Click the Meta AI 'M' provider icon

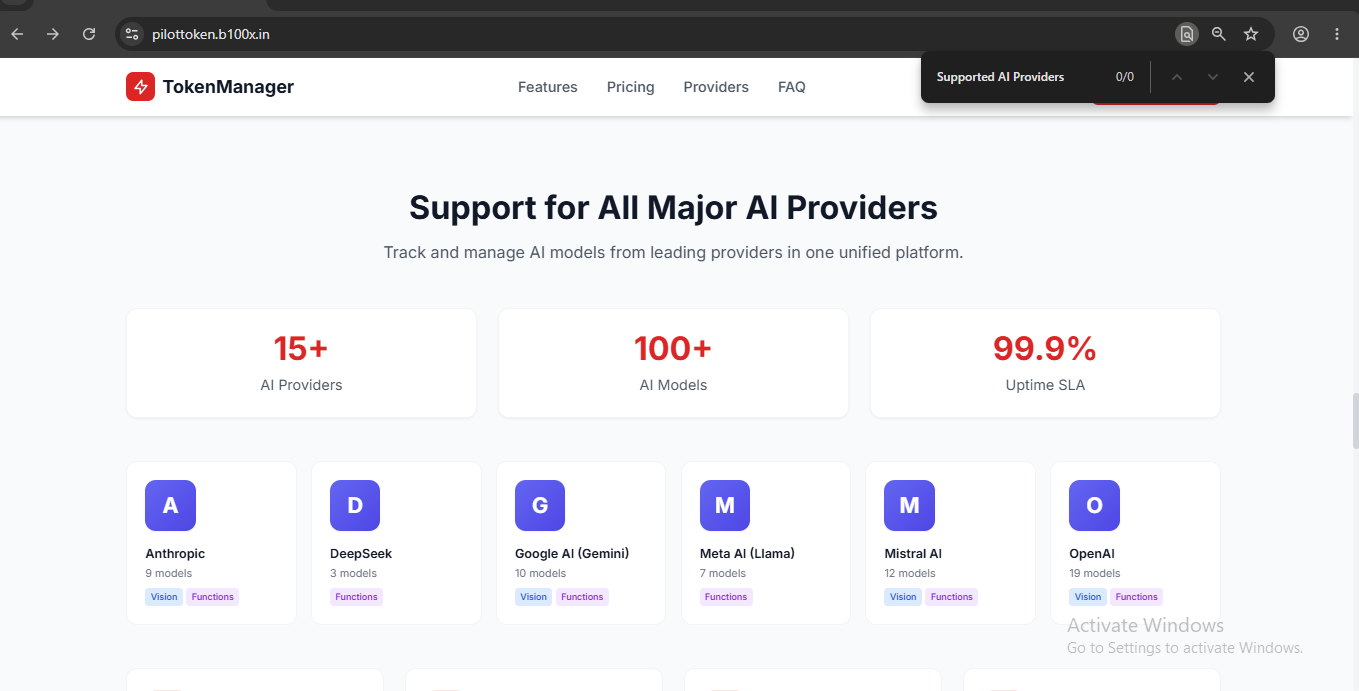tap(725, 505)
